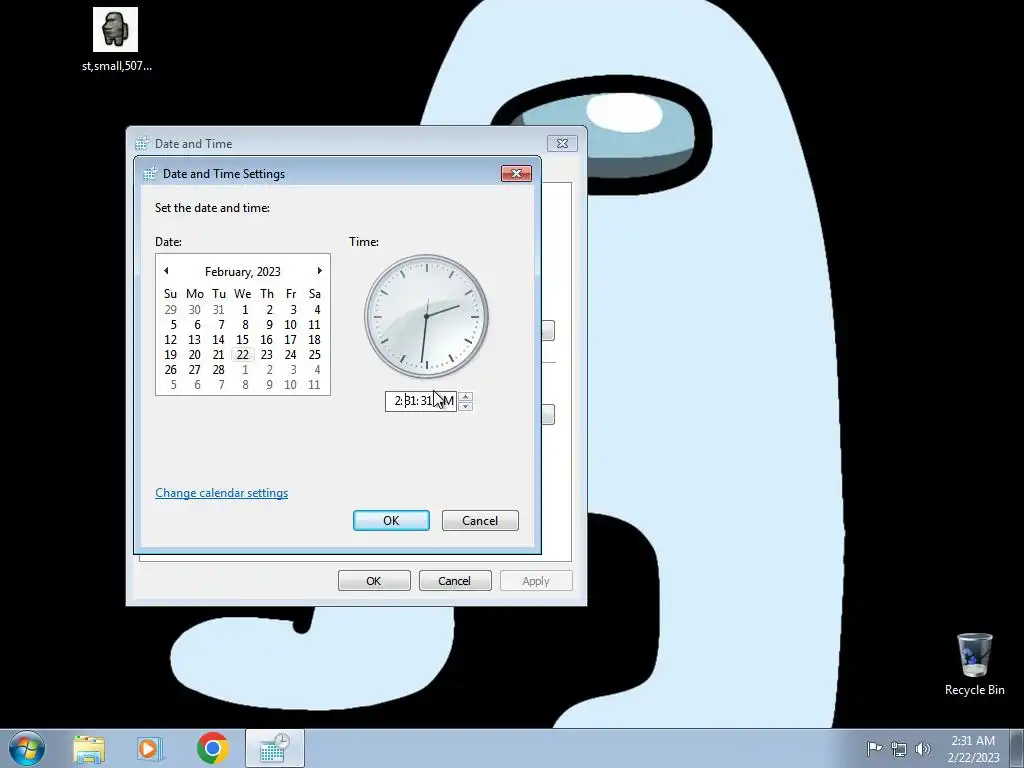Select February 16 in the calendar

click(266, 340)
